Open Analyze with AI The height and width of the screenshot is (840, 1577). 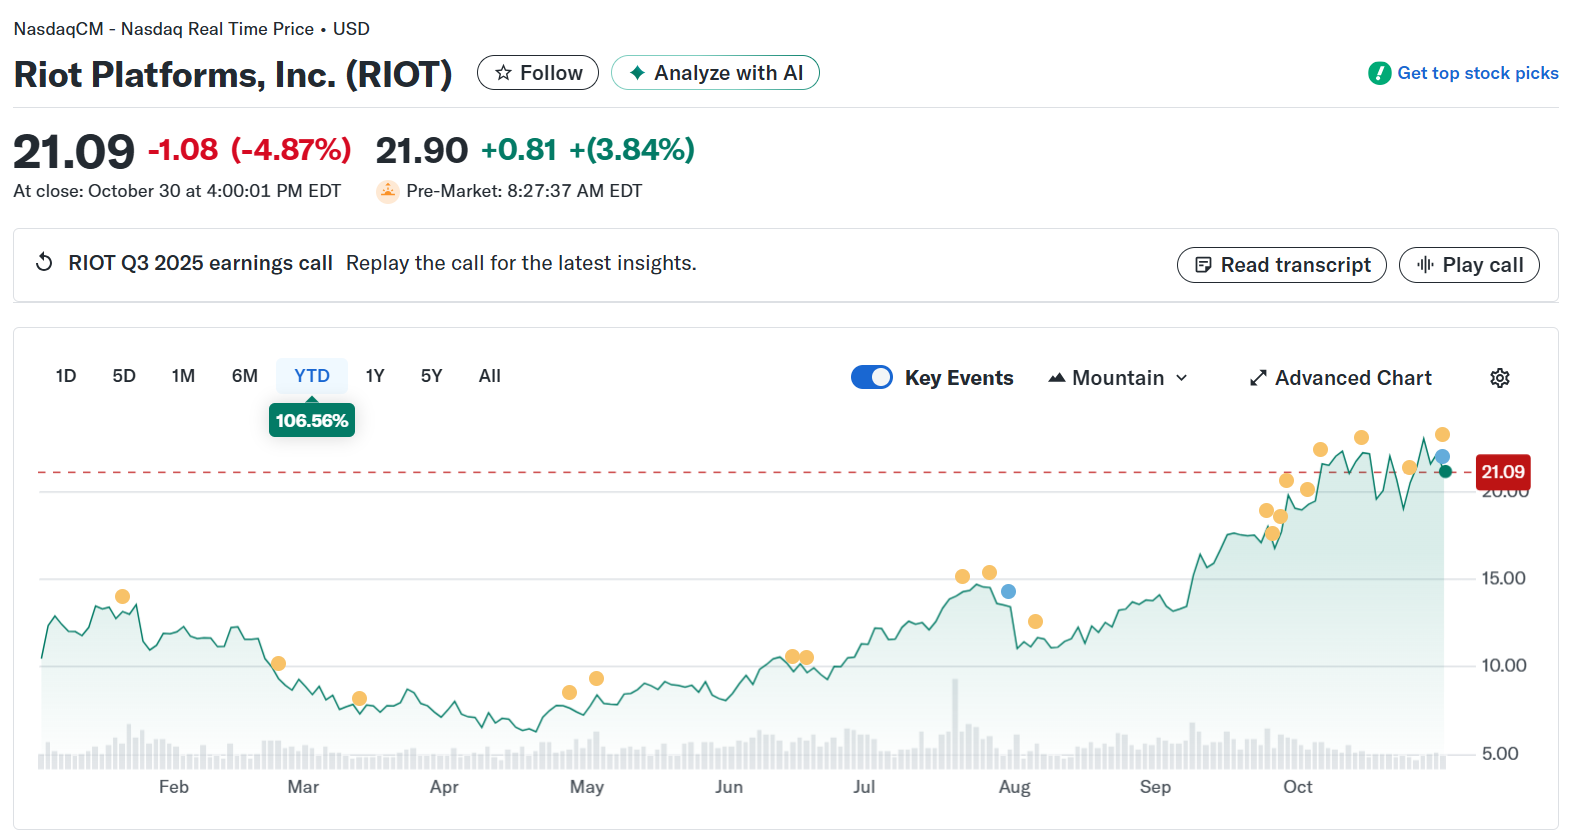715,73
